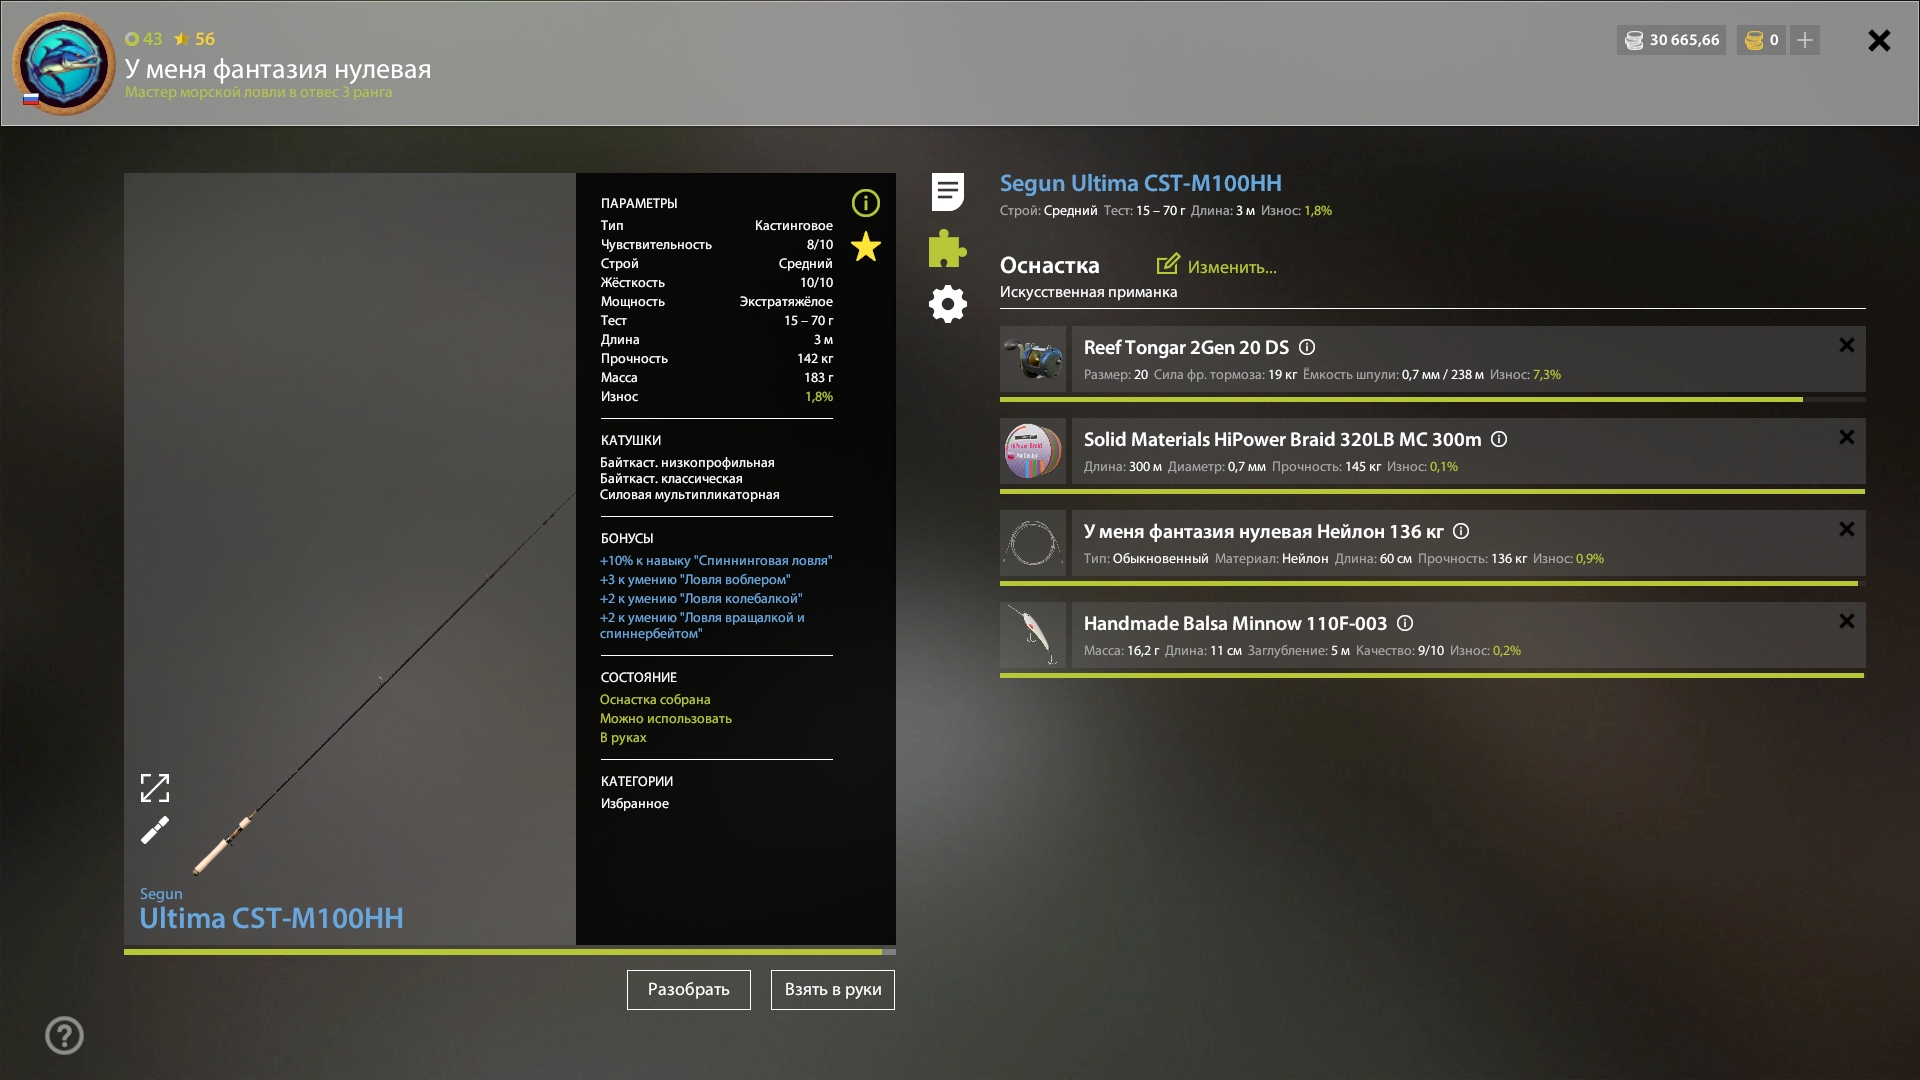Open the notes document icon

click(x=947, y=191)
